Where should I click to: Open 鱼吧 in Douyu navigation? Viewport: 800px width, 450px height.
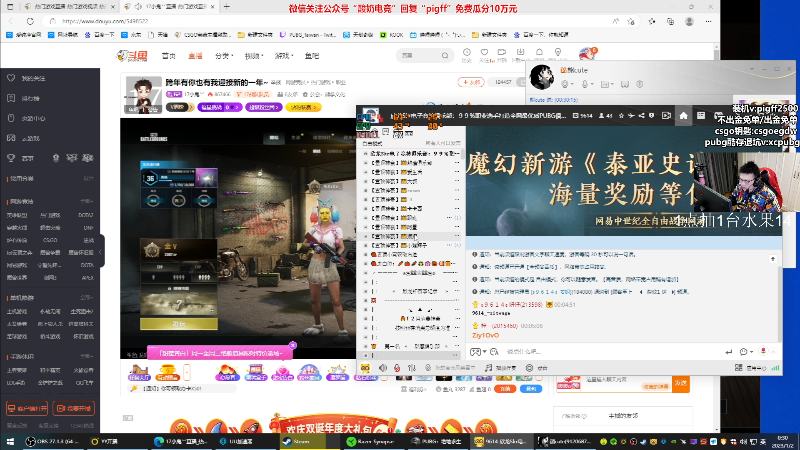tap(312, 56)
